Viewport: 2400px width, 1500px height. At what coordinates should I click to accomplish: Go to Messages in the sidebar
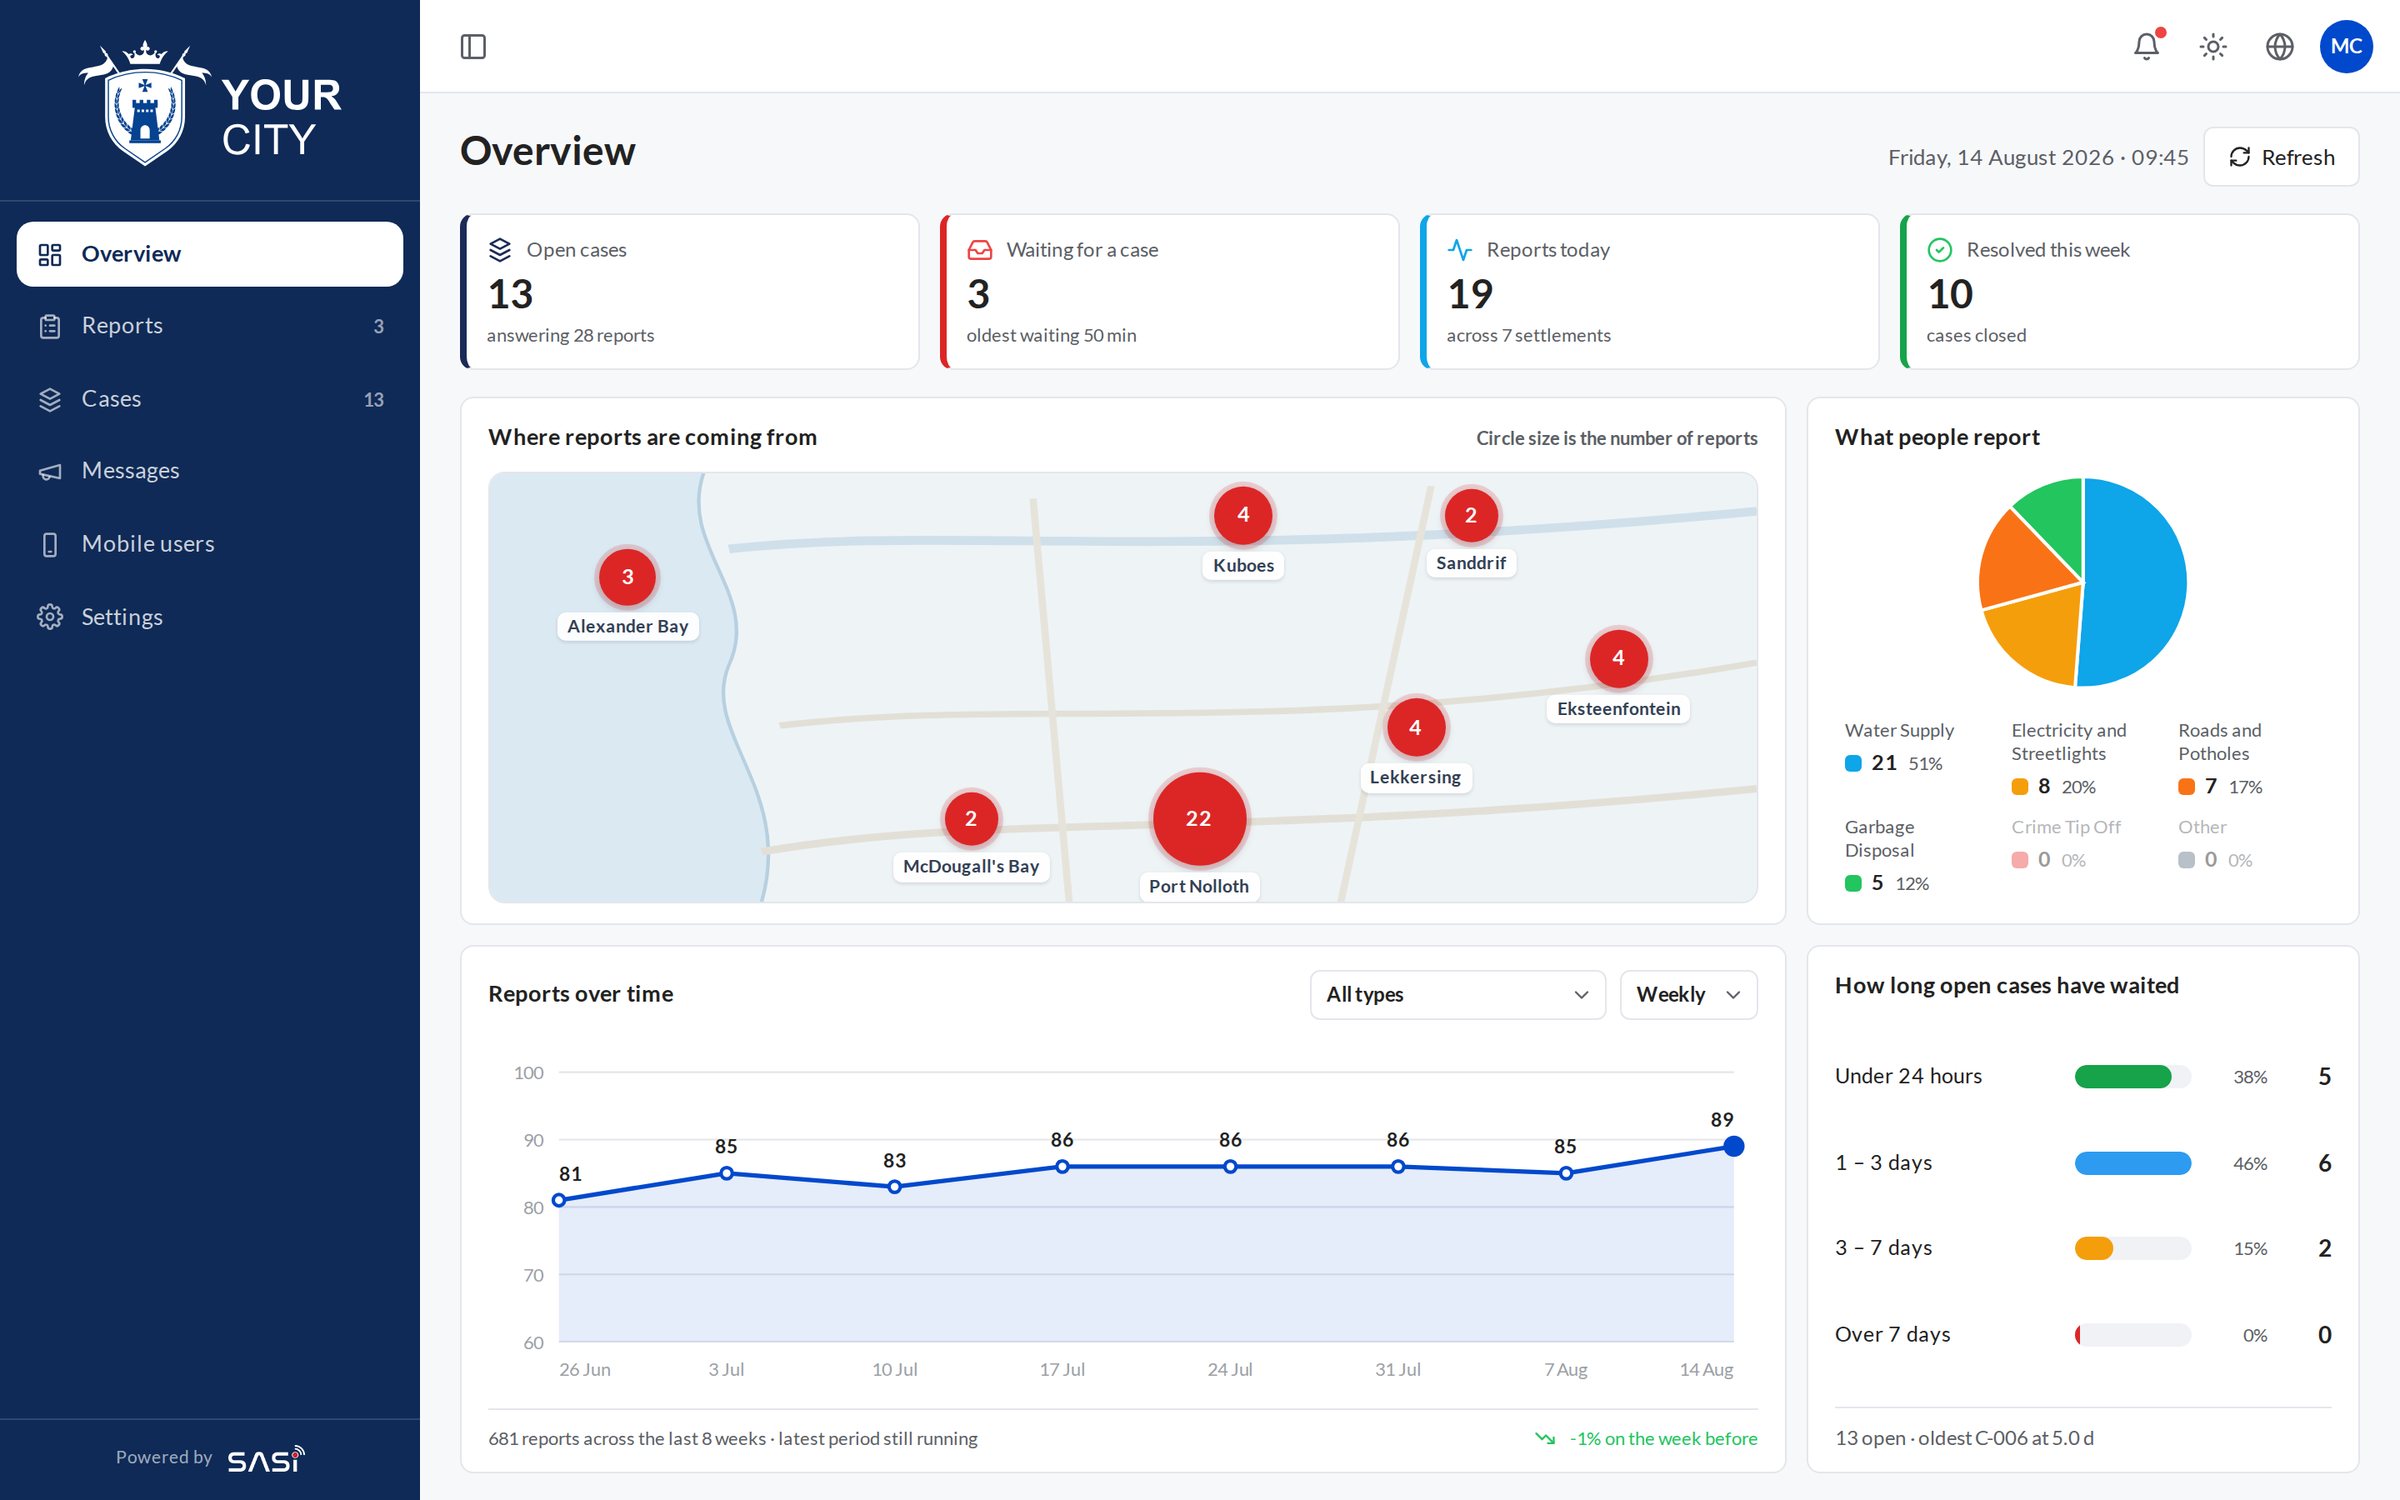(210, 471)
